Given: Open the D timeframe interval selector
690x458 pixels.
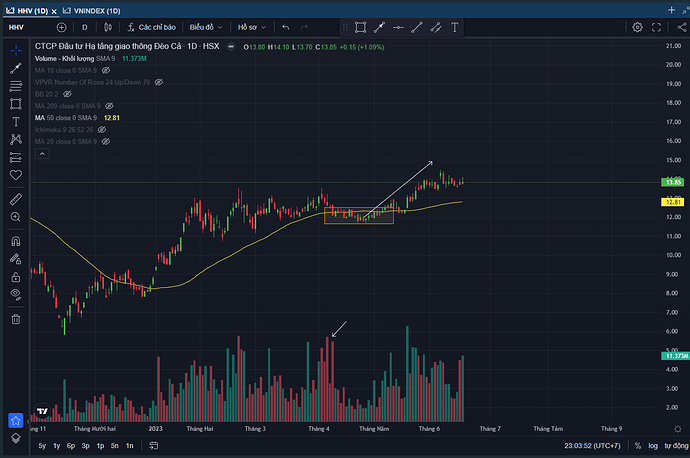Looking at the screenshot, I should tap(84, 27).
